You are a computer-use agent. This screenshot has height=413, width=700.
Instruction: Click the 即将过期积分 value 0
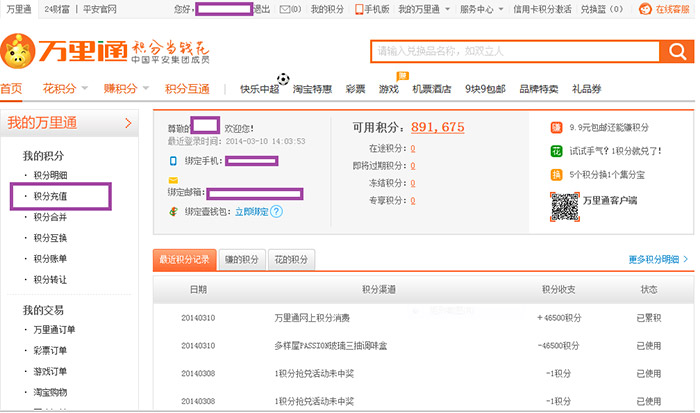pos(412,166)
